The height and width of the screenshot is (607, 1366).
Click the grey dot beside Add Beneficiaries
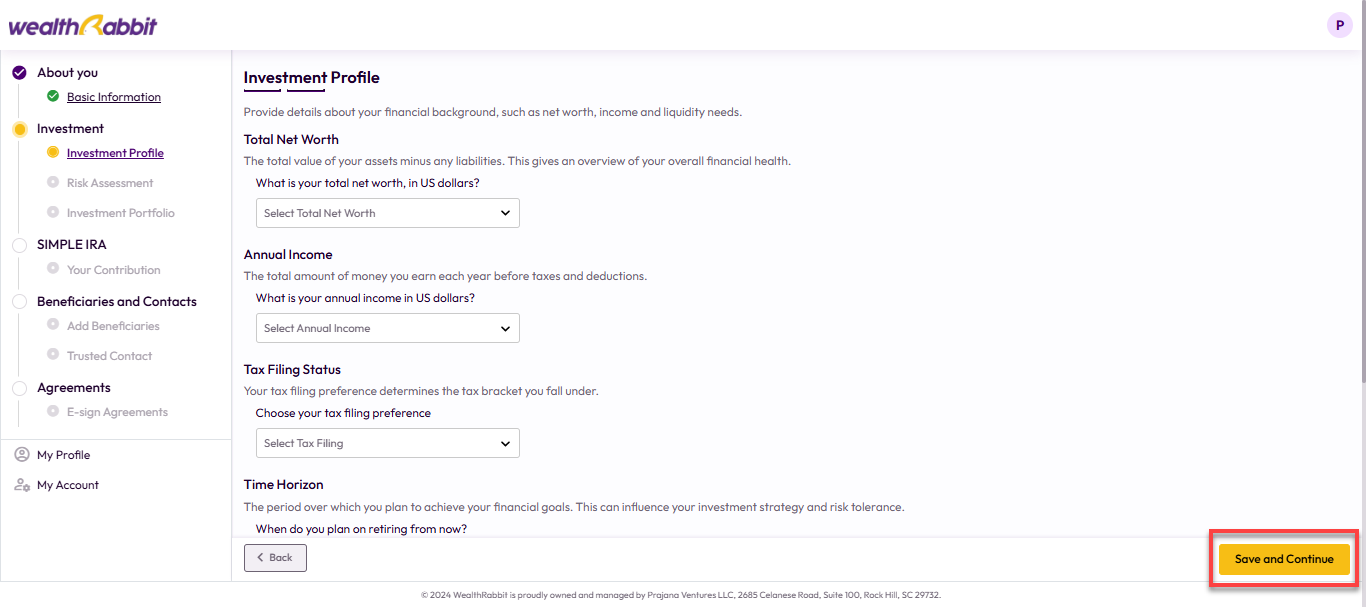(x=53, y=325)
